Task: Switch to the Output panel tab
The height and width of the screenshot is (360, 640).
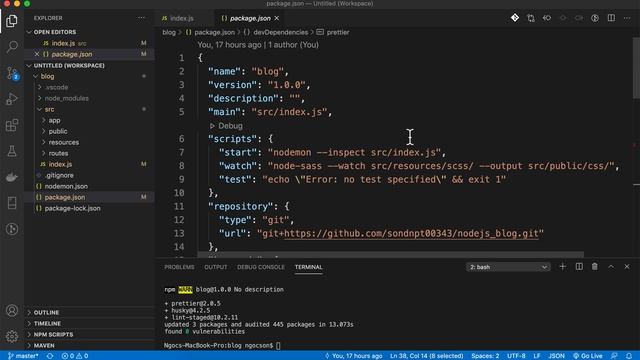Action: (x=216, y=267)
